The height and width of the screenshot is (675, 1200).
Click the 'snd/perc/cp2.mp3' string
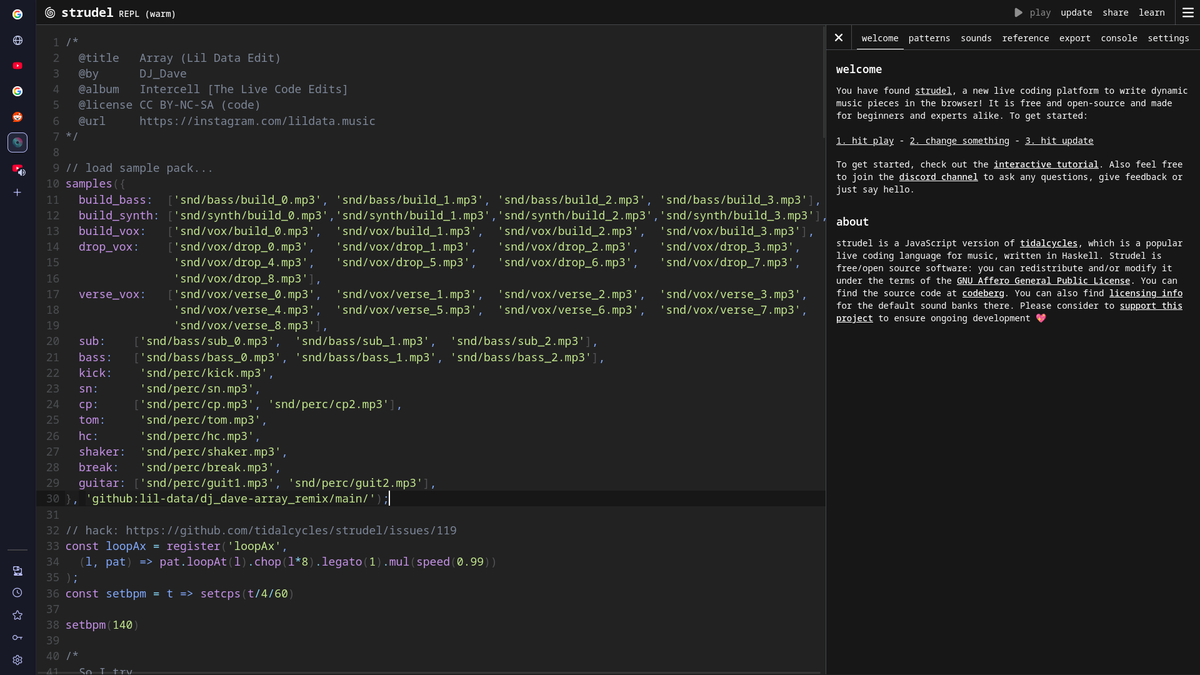(329, 404)
